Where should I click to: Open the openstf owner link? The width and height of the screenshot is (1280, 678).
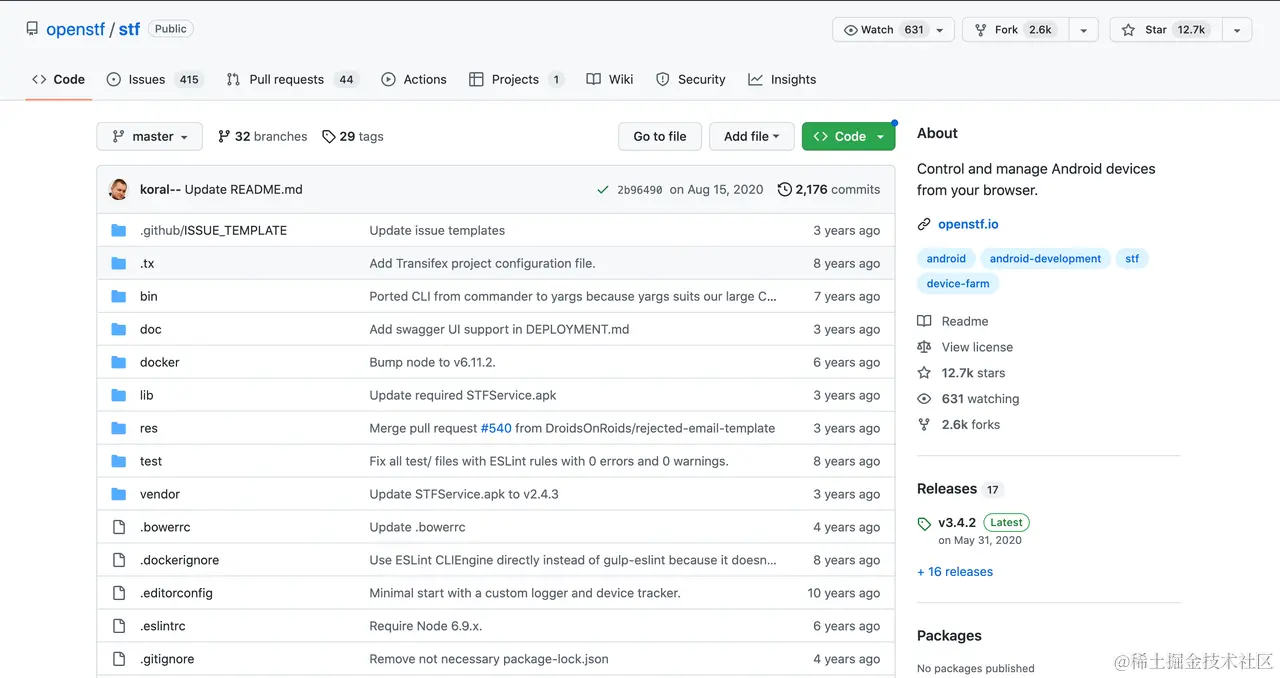click(75, 29)
